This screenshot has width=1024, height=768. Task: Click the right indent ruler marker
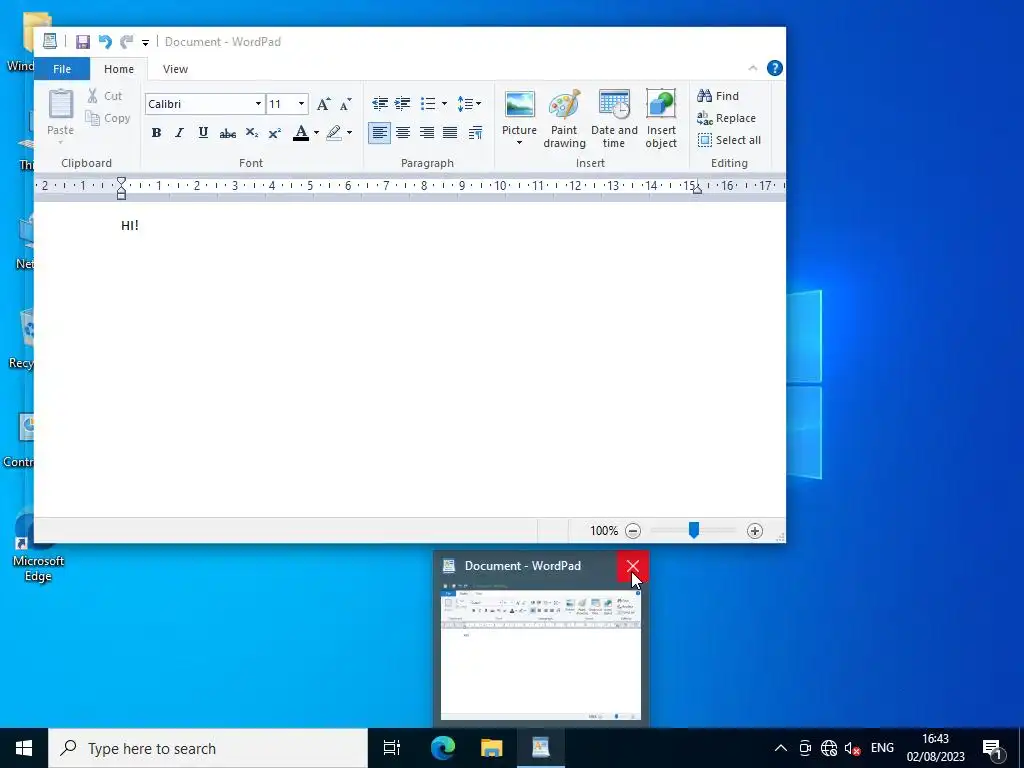click(697, 189)
